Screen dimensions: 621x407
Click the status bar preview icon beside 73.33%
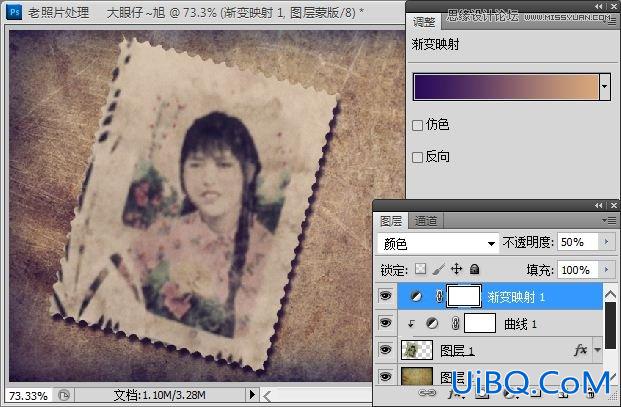click(64, 395)
